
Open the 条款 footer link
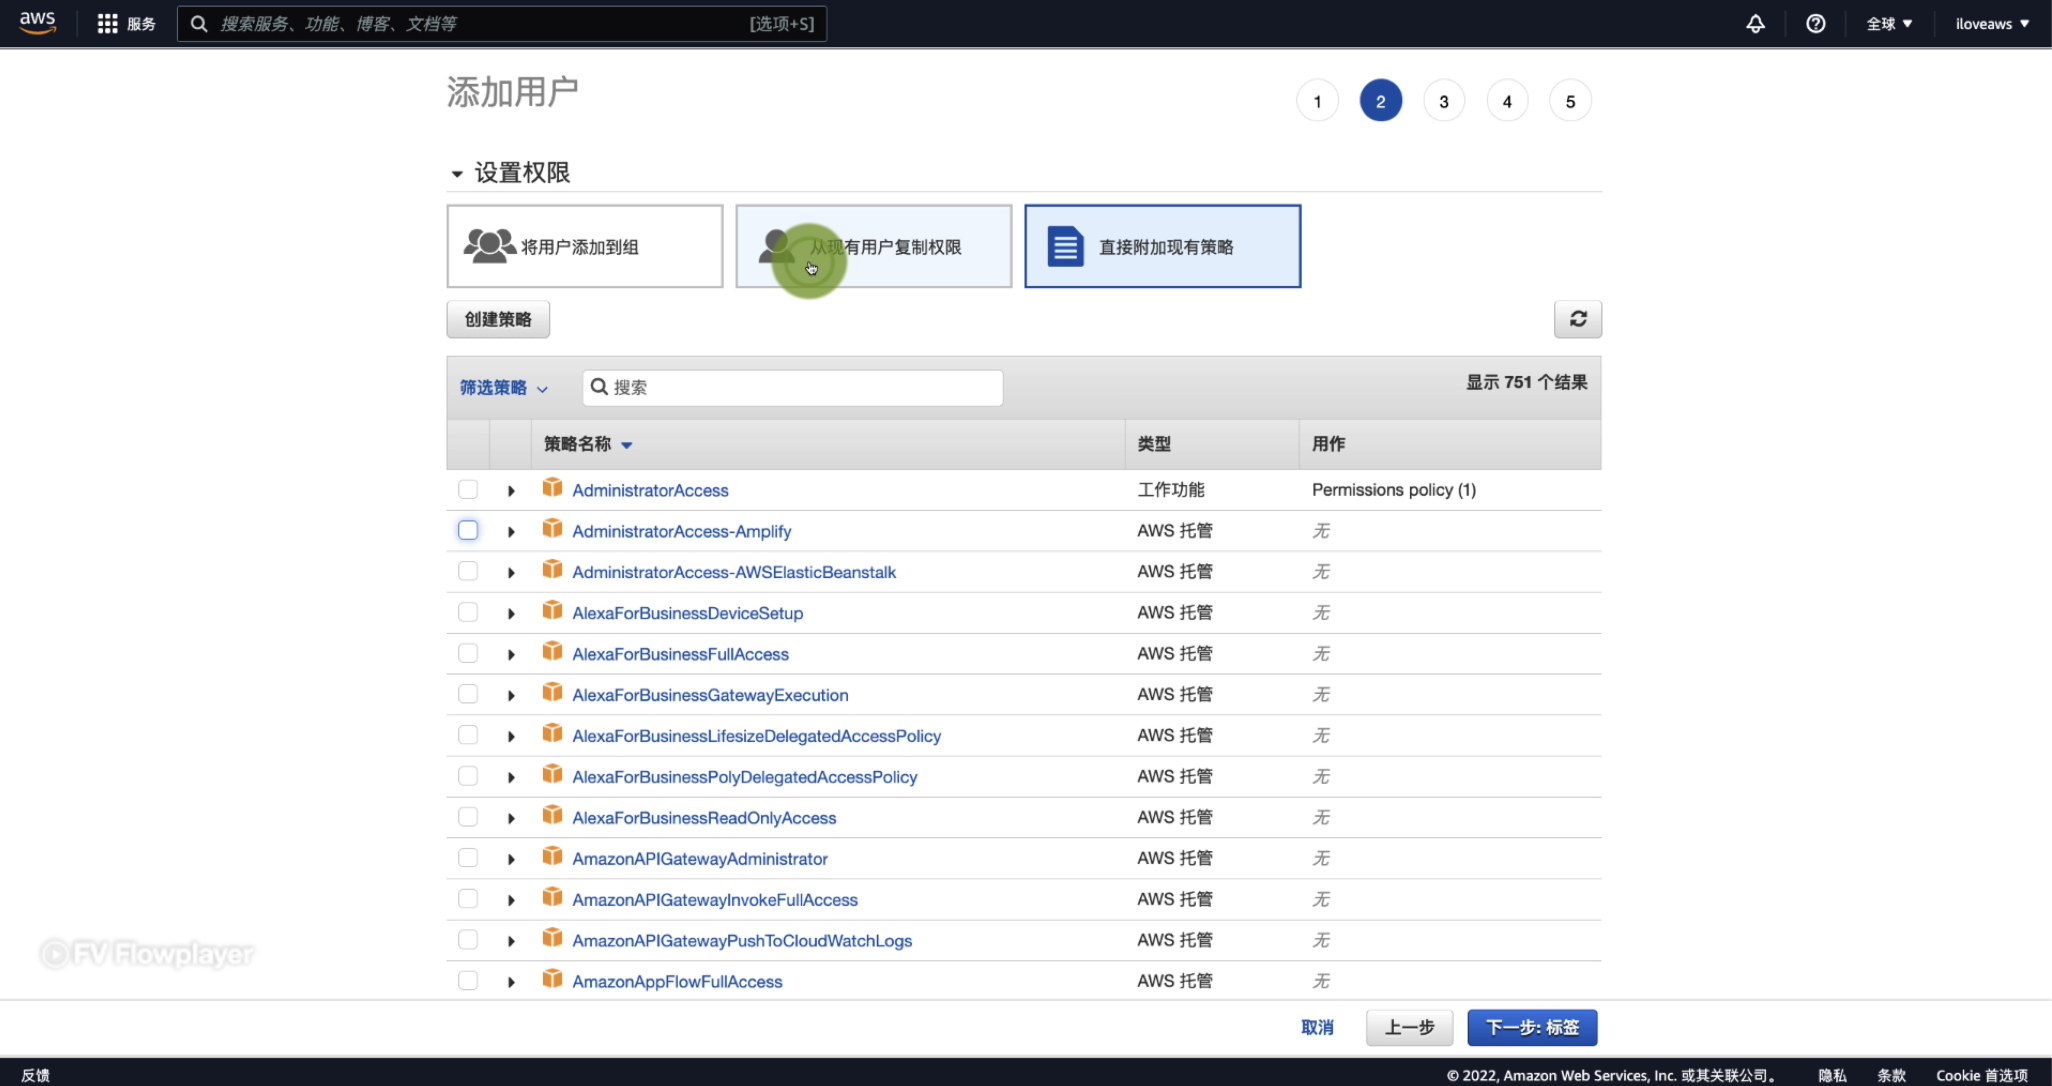(1891, 1075)
